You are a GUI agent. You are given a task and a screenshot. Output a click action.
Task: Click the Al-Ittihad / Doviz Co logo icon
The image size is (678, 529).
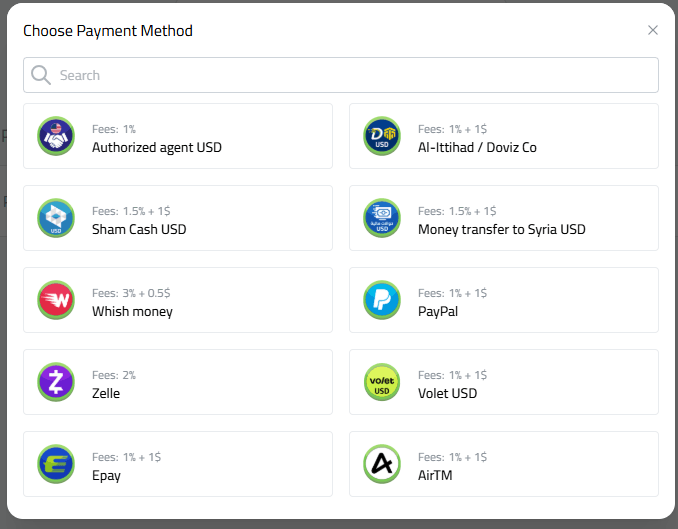pyautogui.click(x=382, y=136)
